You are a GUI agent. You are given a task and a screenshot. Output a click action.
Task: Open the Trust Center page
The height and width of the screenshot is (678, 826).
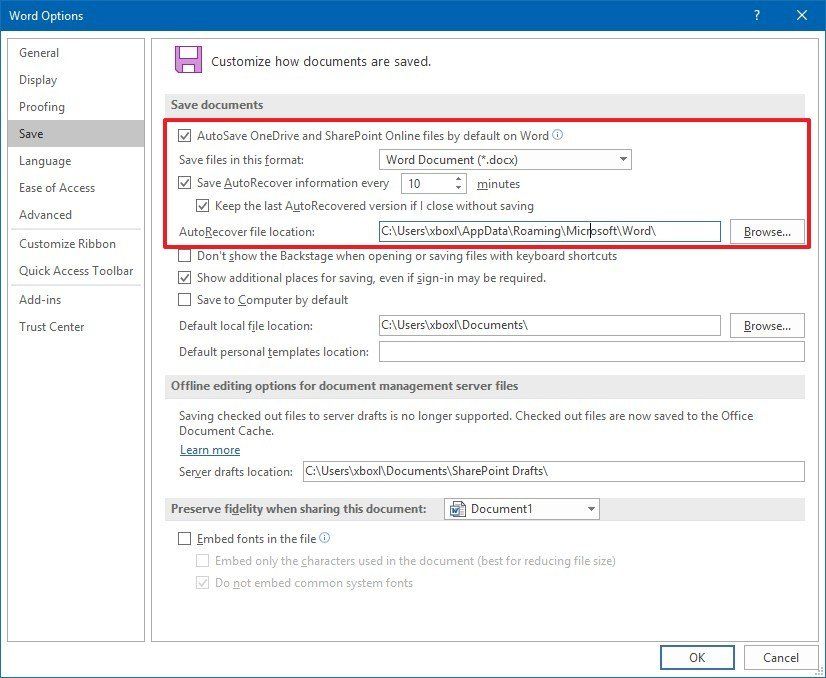tap(52, 326)
